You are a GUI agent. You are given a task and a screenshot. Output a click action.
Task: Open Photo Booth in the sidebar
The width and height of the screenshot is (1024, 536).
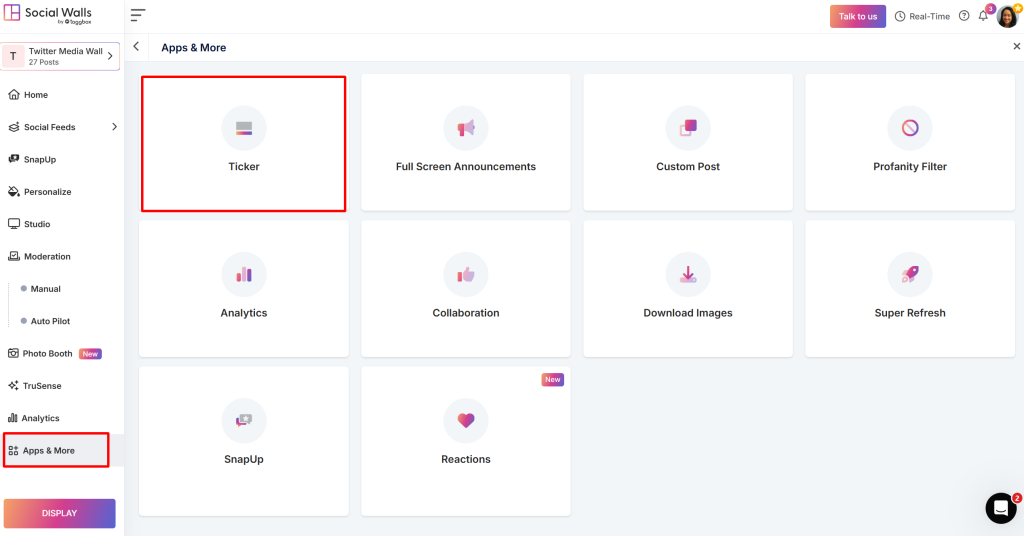tap(47, 353)
